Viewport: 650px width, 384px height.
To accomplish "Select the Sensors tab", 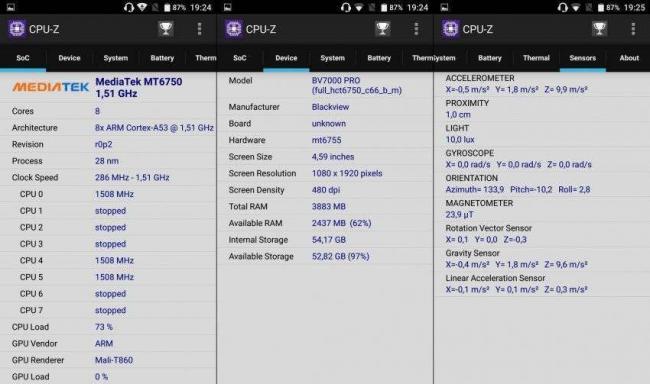I will (x=582, y=58).
